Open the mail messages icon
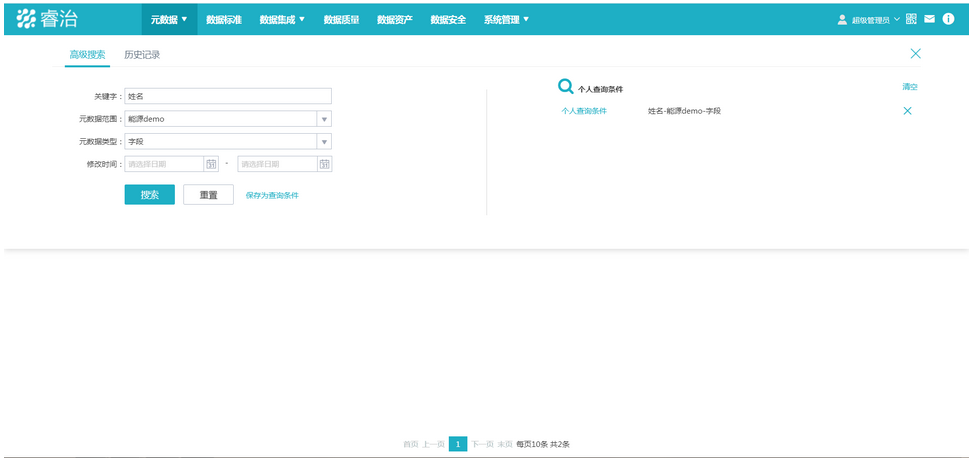The image size is (976, 464). [x=929, y=19]
